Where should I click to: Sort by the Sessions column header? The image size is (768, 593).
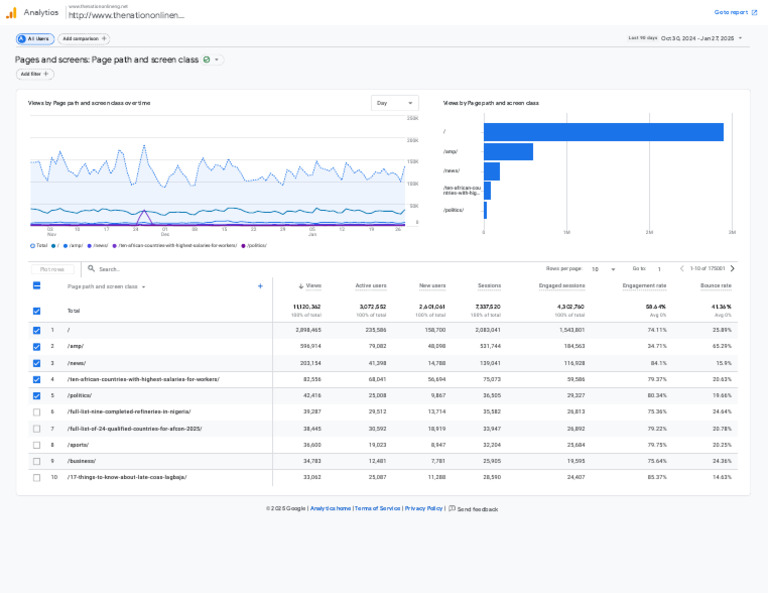489,285
